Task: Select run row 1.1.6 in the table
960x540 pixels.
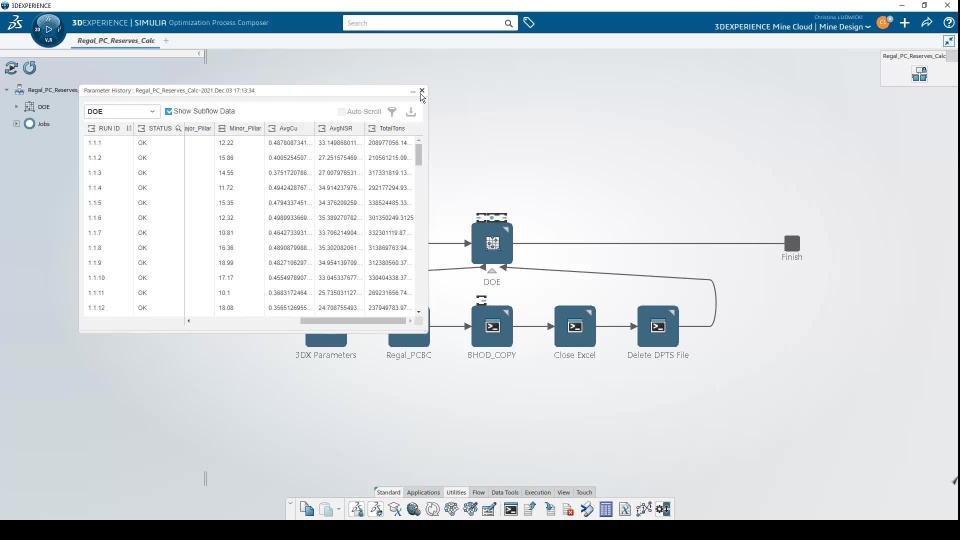Action: 250,218
